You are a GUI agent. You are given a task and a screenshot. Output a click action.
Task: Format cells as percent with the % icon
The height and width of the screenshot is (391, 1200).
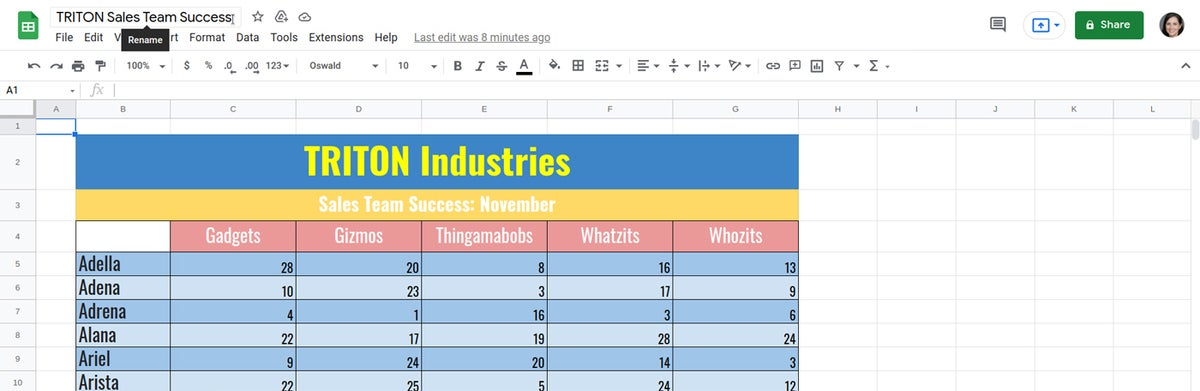coord(208,66)
